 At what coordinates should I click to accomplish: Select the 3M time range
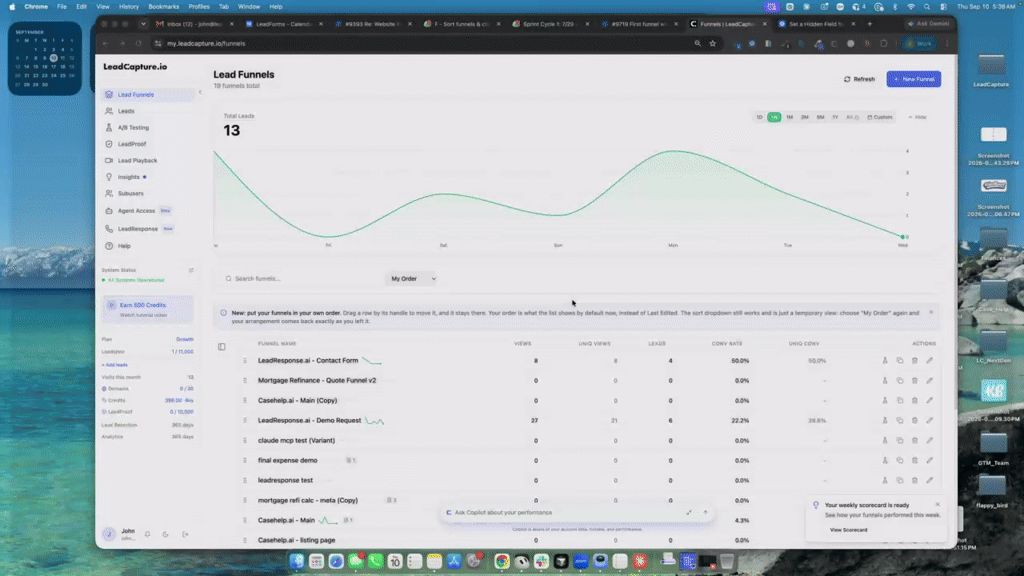(x=805, y=117)
